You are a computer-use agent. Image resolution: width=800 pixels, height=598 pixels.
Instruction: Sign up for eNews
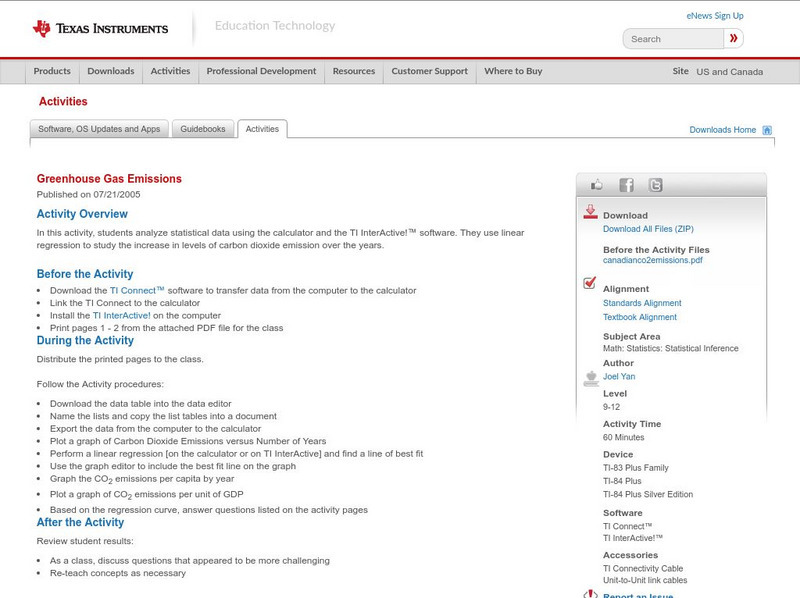[715, 15]
